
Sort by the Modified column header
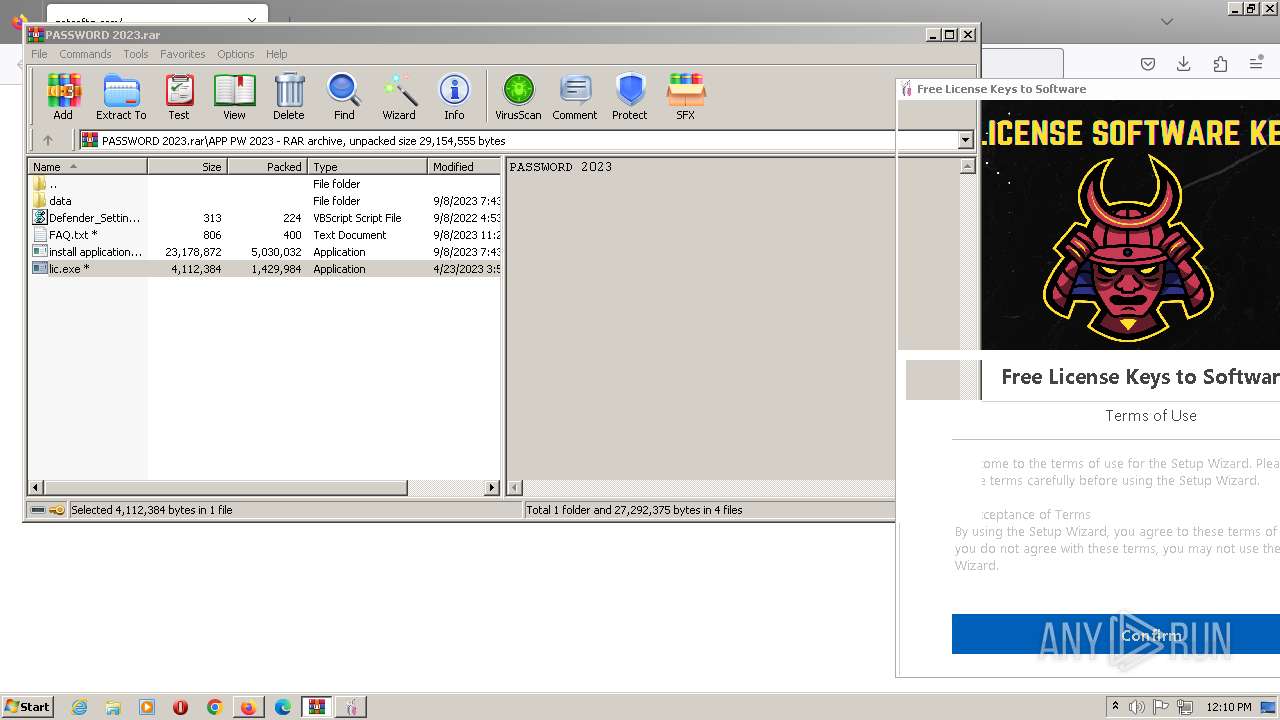pyautogui.click(x=464, y=167)
